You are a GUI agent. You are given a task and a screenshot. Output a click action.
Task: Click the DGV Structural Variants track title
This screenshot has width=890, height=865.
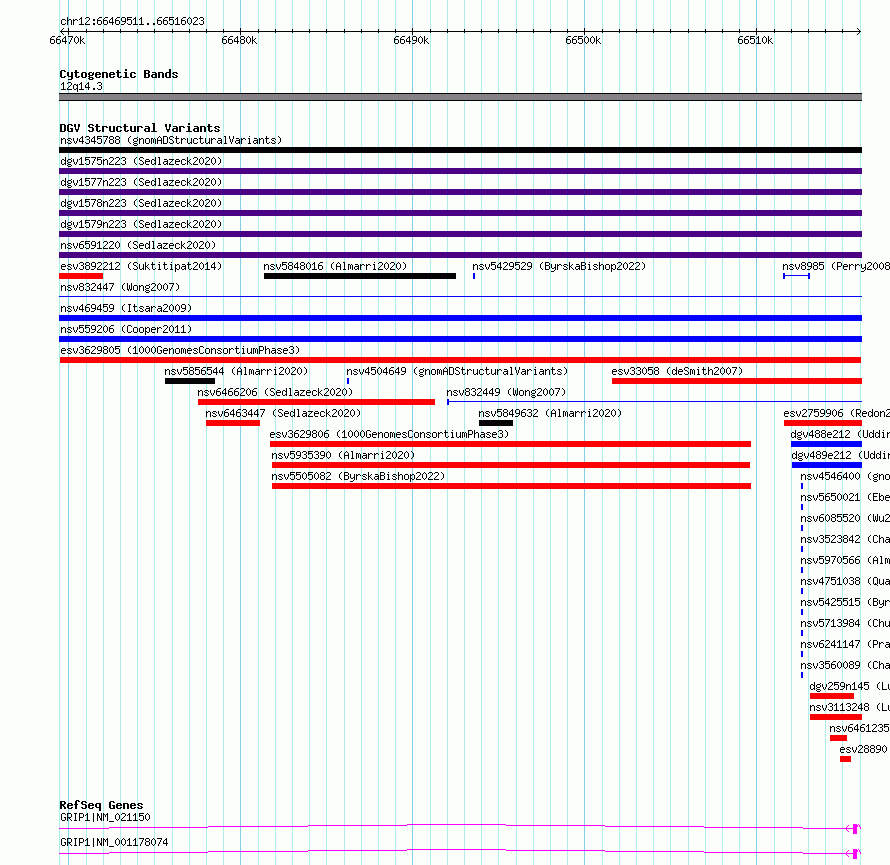point(140,128)
